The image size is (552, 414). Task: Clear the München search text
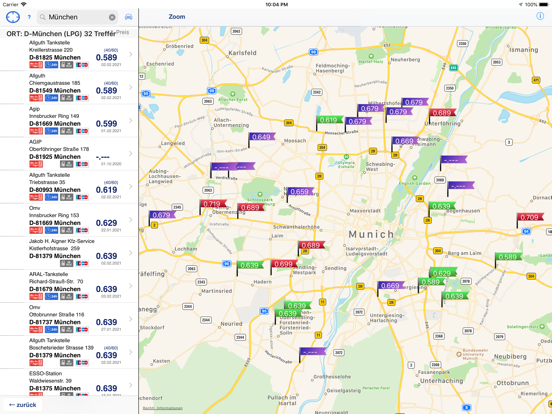pos(112,17)
